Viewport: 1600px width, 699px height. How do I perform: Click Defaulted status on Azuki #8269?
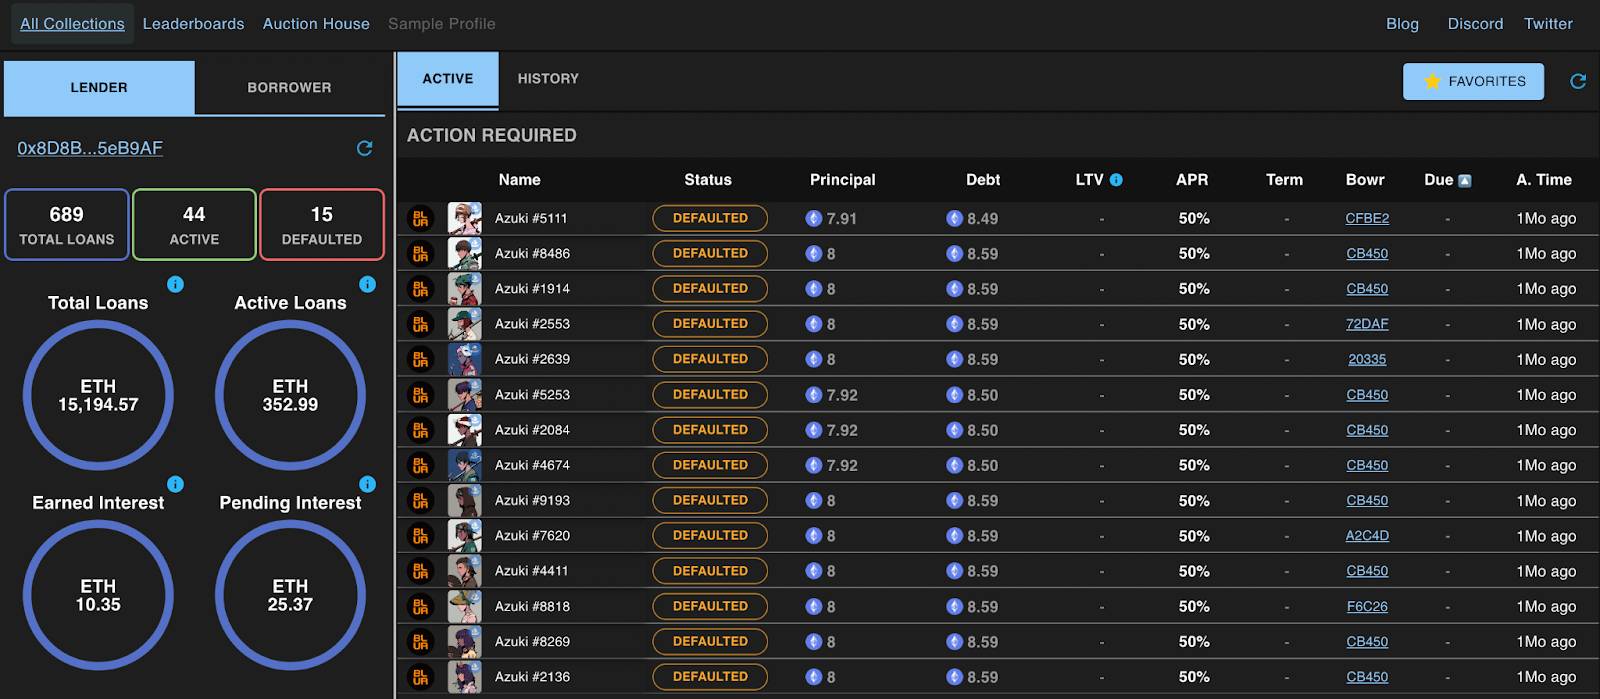click(x=710, y=641)
